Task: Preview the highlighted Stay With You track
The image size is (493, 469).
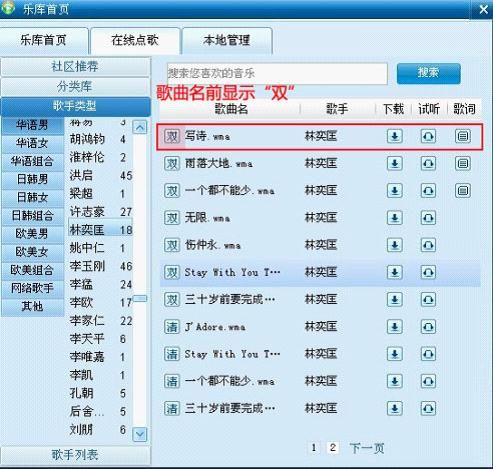Action: pos(428,272)
